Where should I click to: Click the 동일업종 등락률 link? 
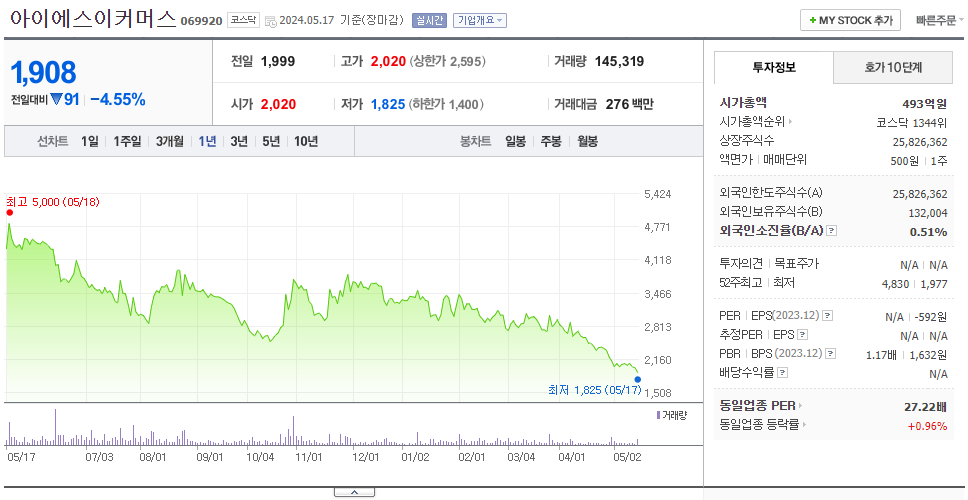coord(759,425)
